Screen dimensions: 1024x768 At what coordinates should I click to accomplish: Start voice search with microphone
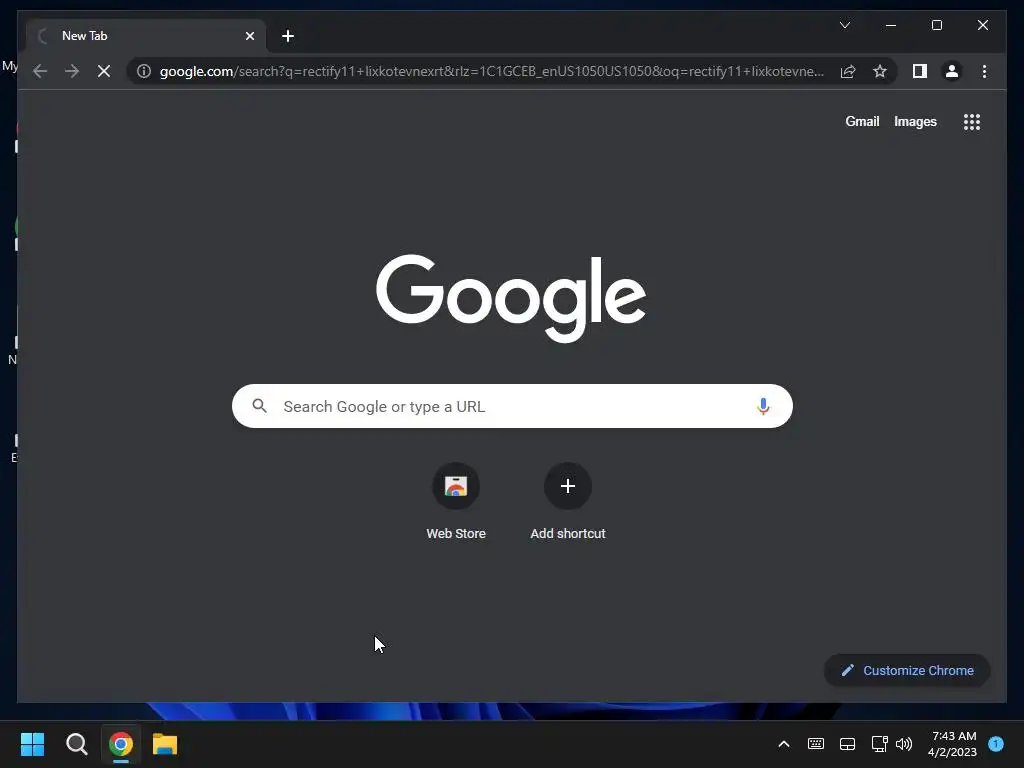pos(763,406)
